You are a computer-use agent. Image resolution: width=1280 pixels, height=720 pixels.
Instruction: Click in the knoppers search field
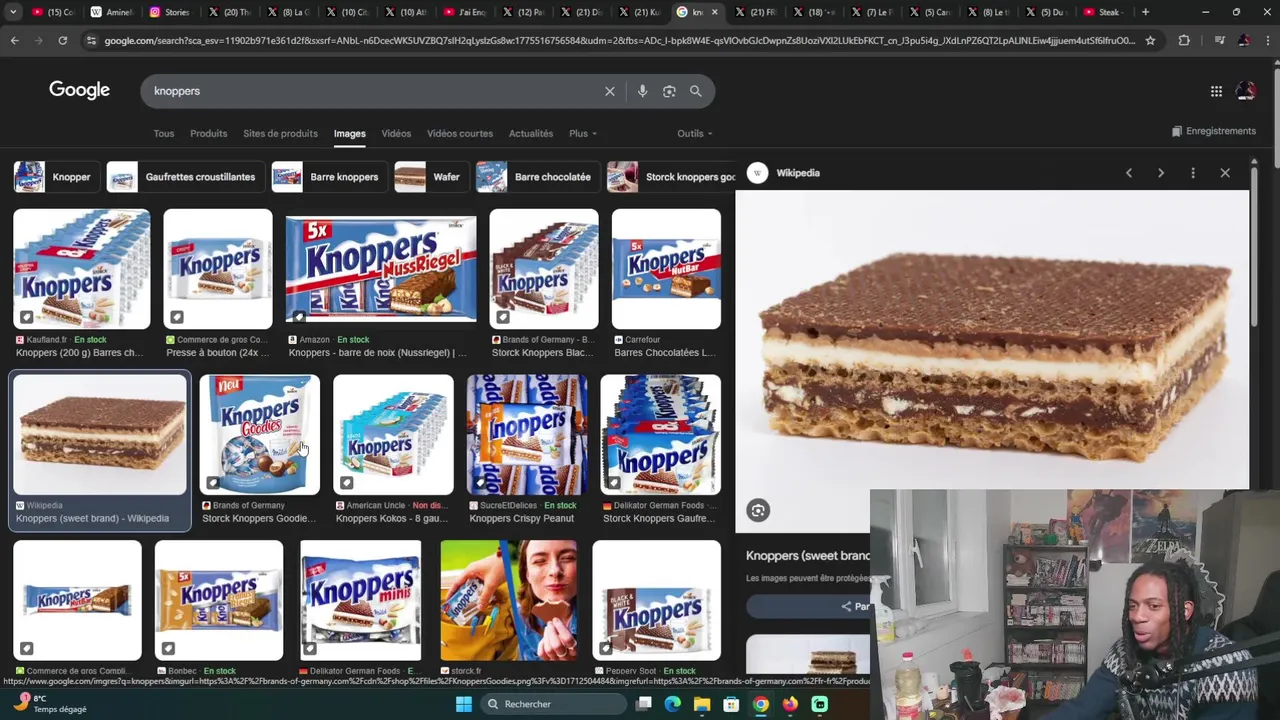pyautogui.click(x=370, y=91)
